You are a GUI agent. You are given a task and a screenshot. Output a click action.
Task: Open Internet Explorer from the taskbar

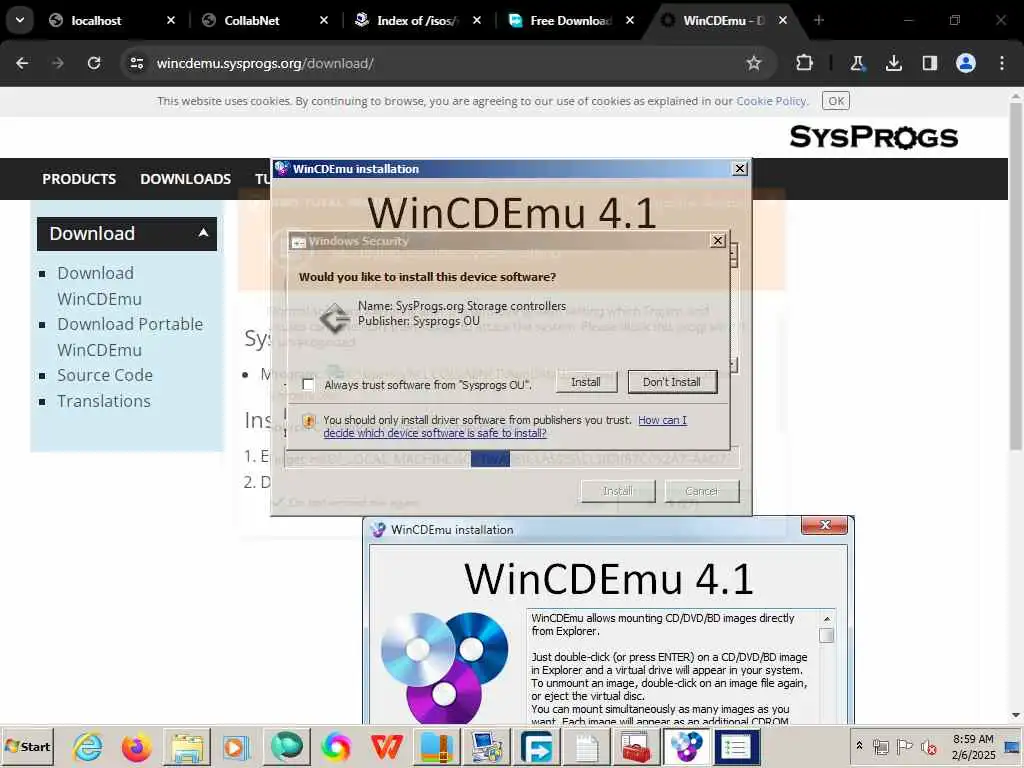pyautogui.click(x=87, y=747)
